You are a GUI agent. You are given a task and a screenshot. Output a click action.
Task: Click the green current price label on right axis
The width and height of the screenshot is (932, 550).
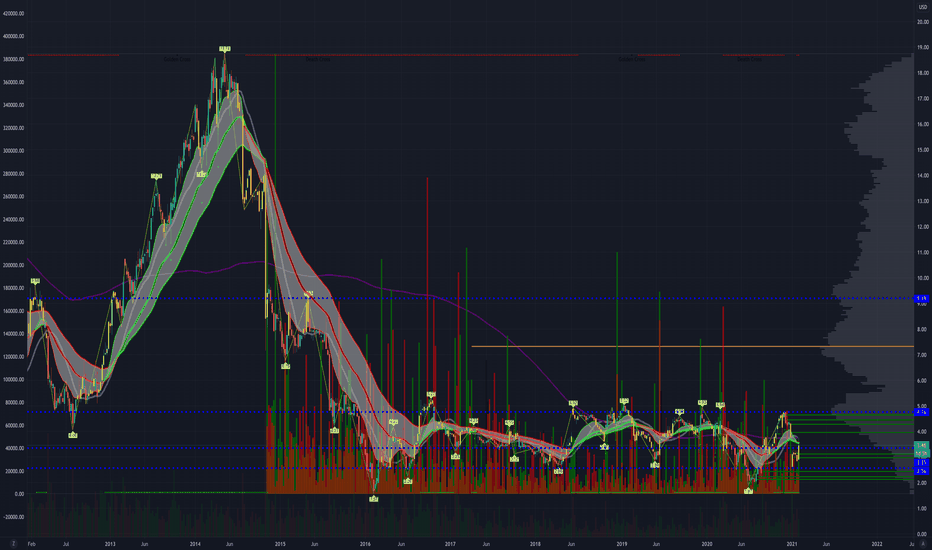(922, 450)
